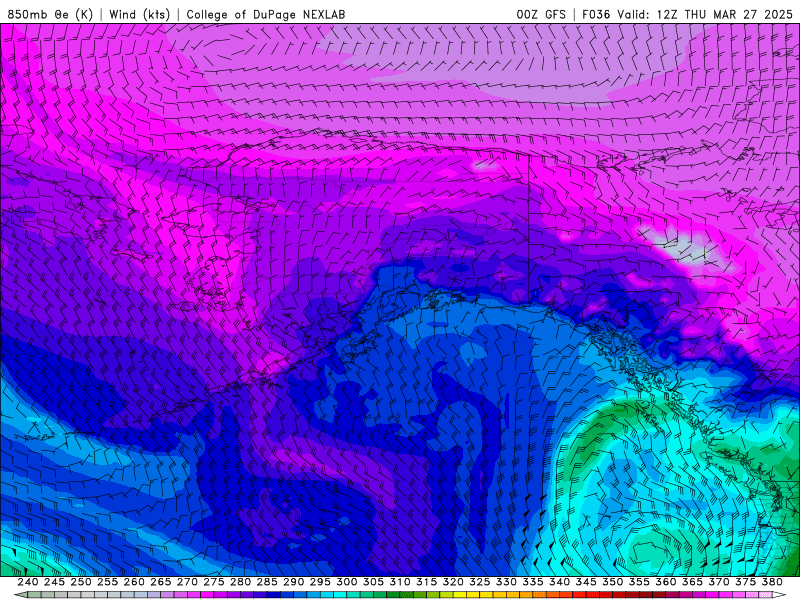This screenshot has height=600, width=800.
Task: Click 'College of DuPage NEXLAB' header text
Action: click(x=266, y=14)
